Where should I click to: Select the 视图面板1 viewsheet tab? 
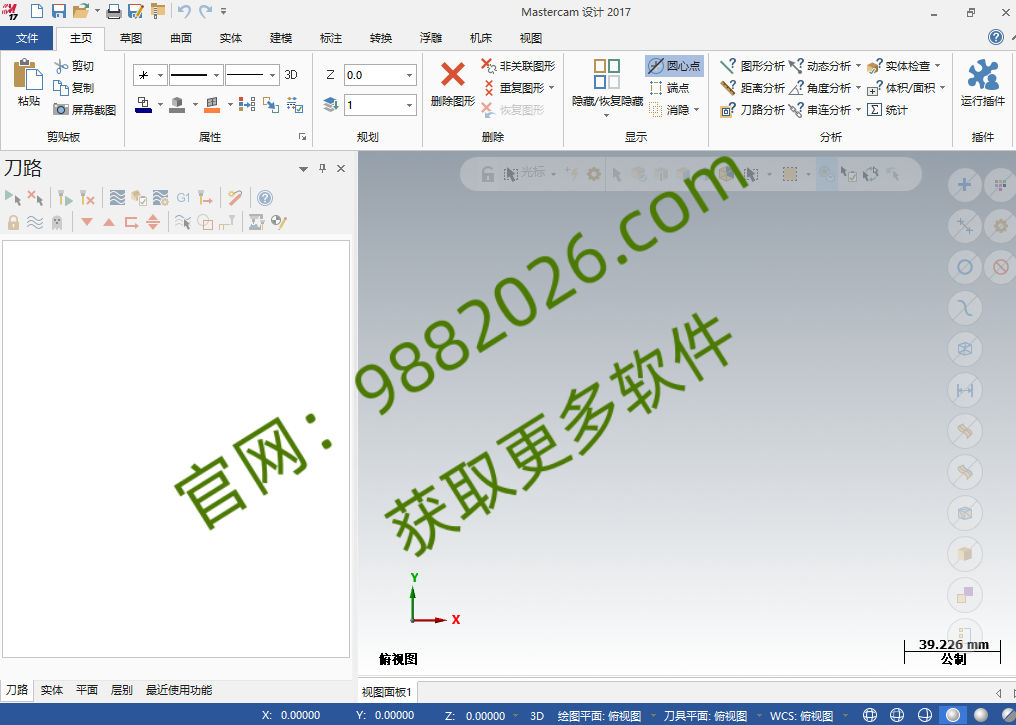386,692
